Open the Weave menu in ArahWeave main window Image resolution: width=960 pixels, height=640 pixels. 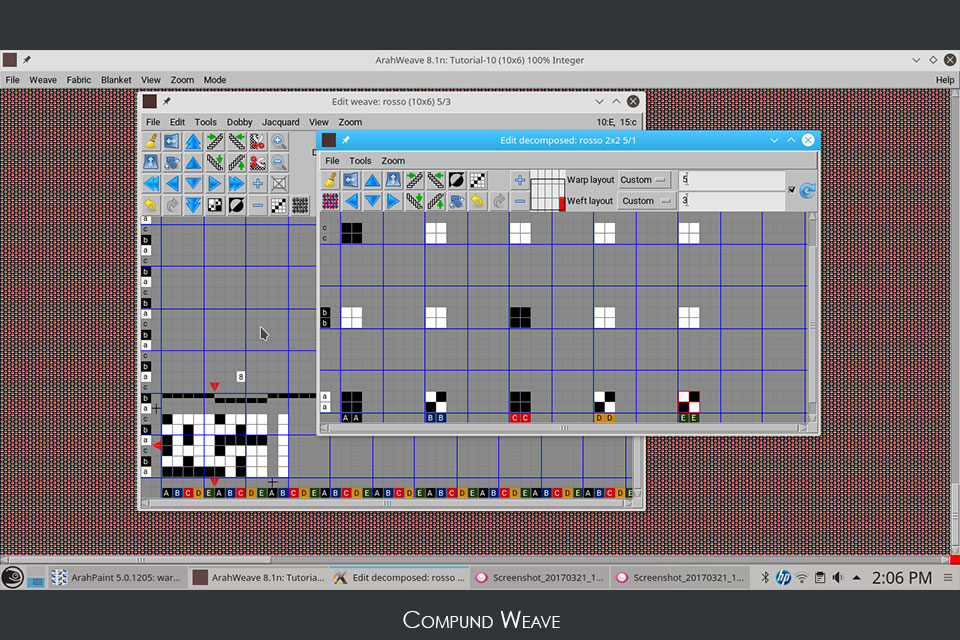(43, 80)
